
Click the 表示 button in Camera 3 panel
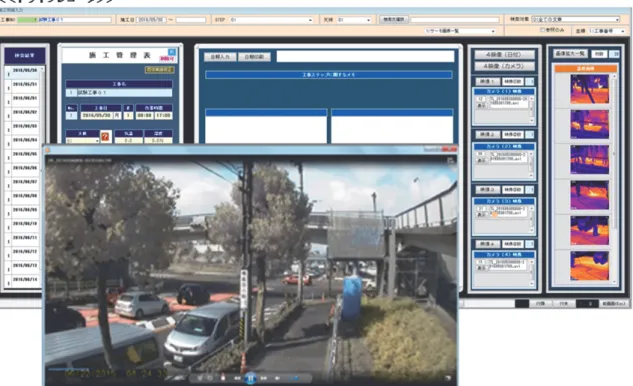coord(481,214)
